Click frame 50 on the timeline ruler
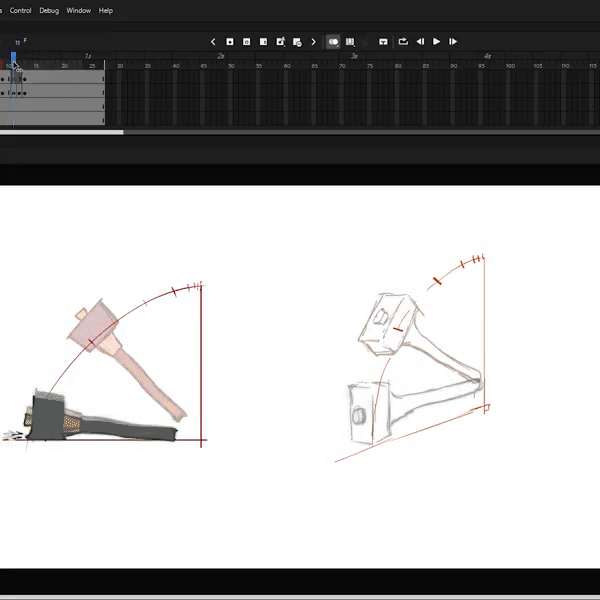The height and width of the screenshot is (600, 600). 231,66
